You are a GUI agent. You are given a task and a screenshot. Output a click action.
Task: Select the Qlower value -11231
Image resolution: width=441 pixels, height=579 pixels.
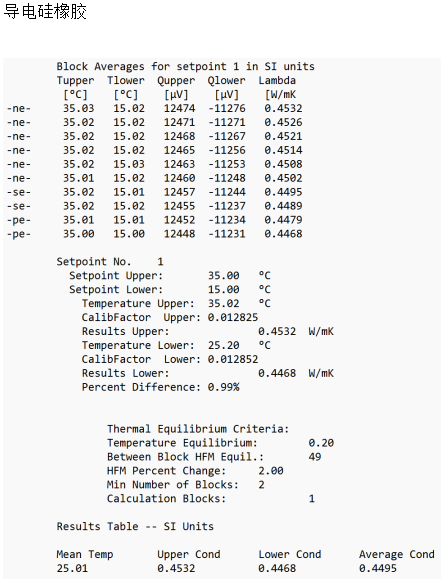[227, 234]
